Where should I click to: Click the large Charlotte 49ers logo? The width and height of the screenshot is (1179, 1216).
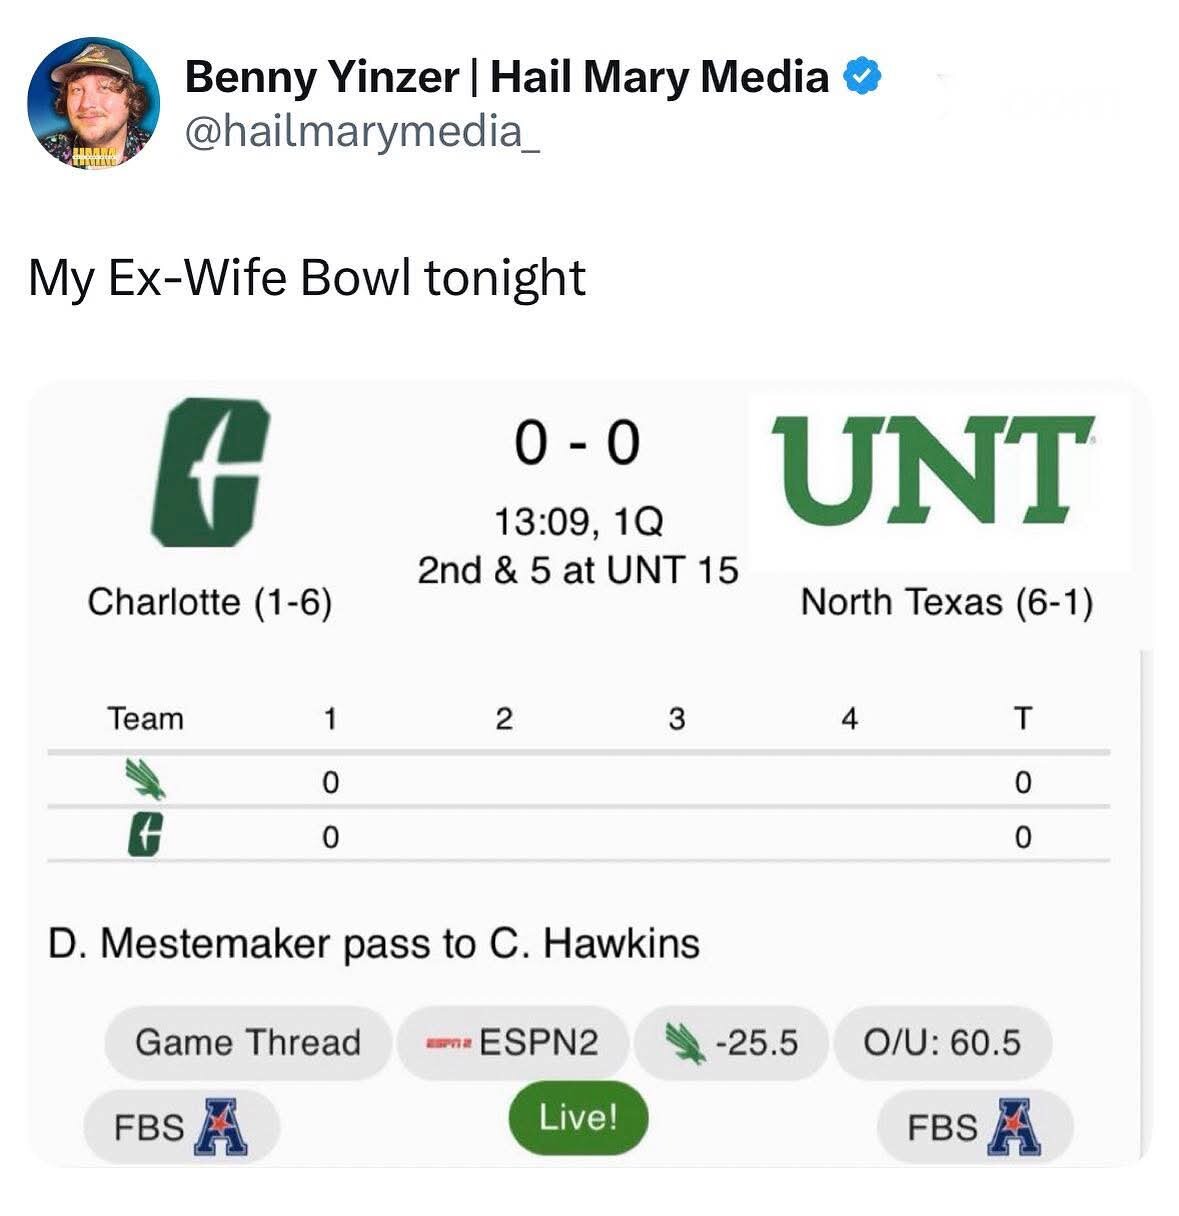pyautogui.click(x=209, y=471)
